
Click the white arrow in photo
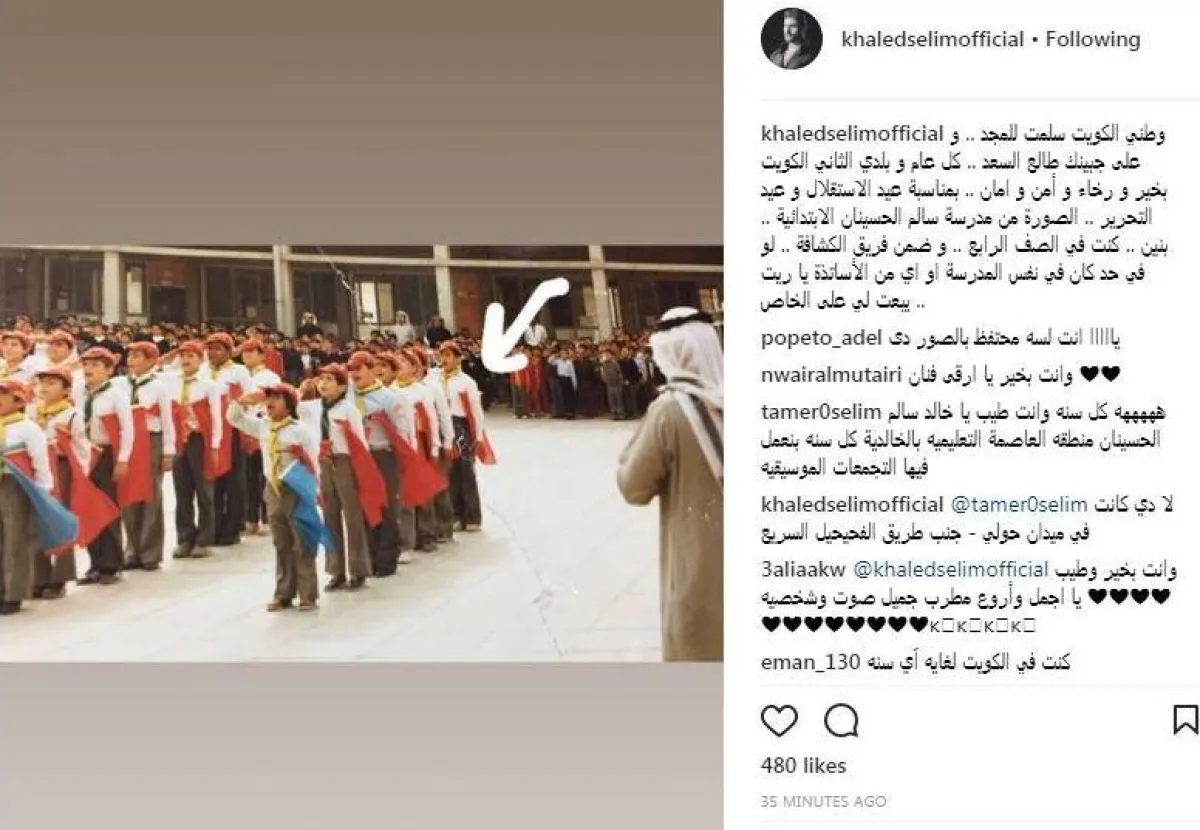tap(524, 325)
